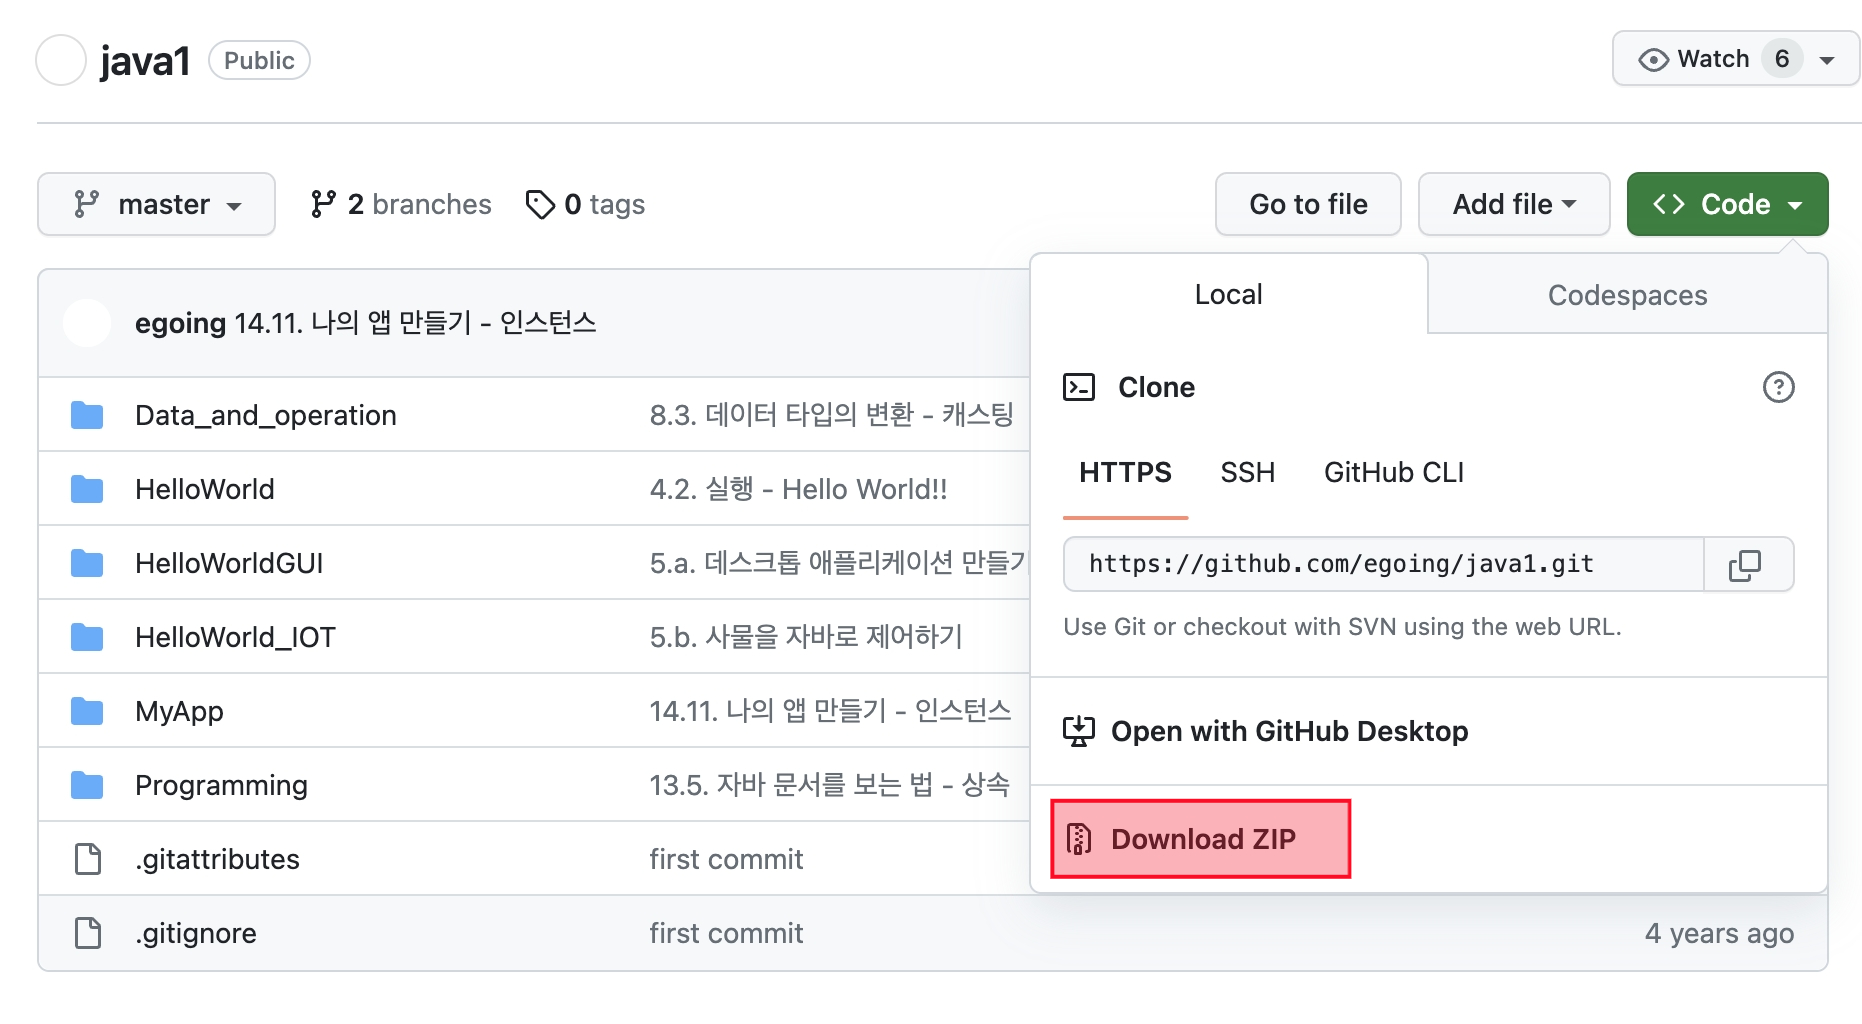Expand the Add file dropdown
Screen dimensions: 1862x1024
pyautogui.click(x=1514, y=204)
